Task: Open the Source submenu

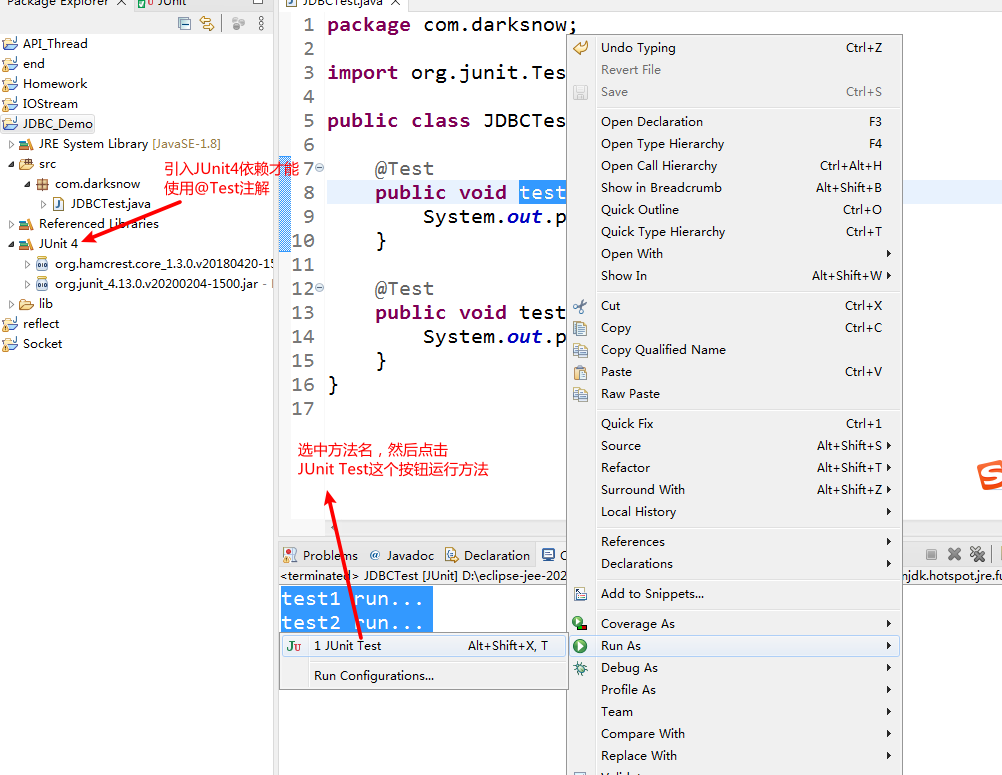Action: tap(734, 446)
